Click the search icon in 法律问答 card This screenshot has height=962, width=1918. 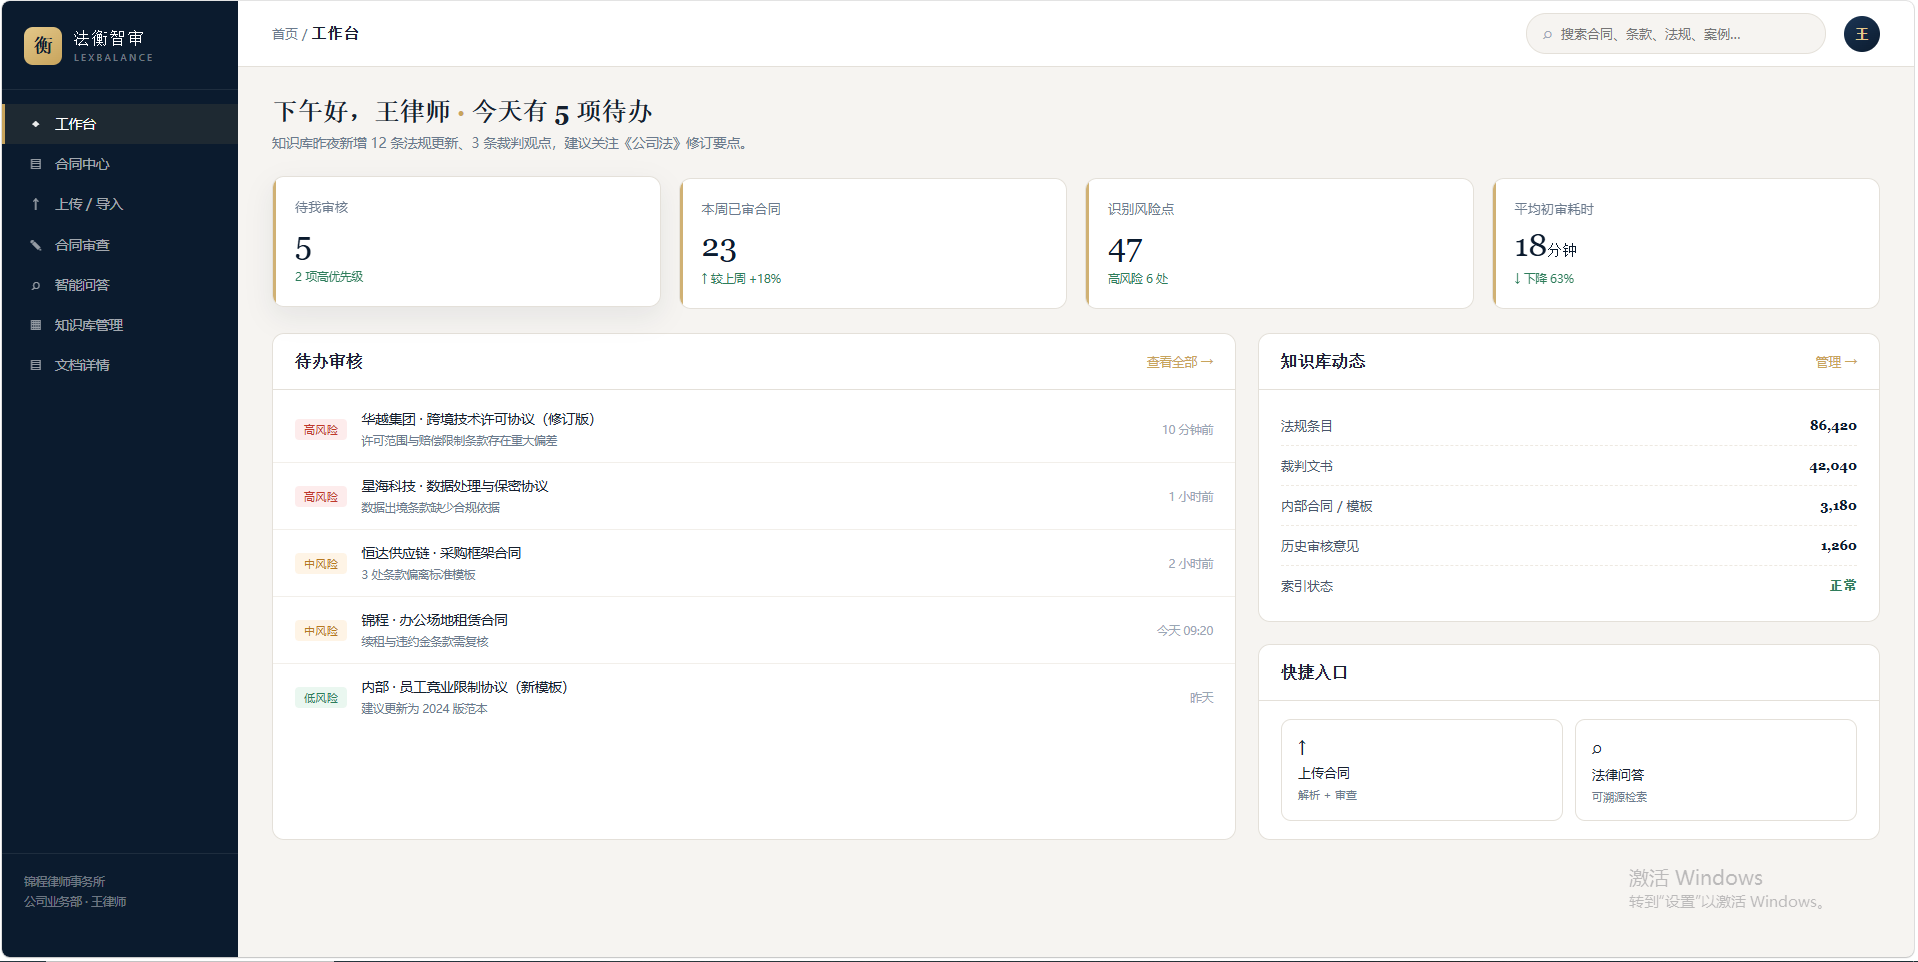pyautogui.click(x=1597, y=749)
